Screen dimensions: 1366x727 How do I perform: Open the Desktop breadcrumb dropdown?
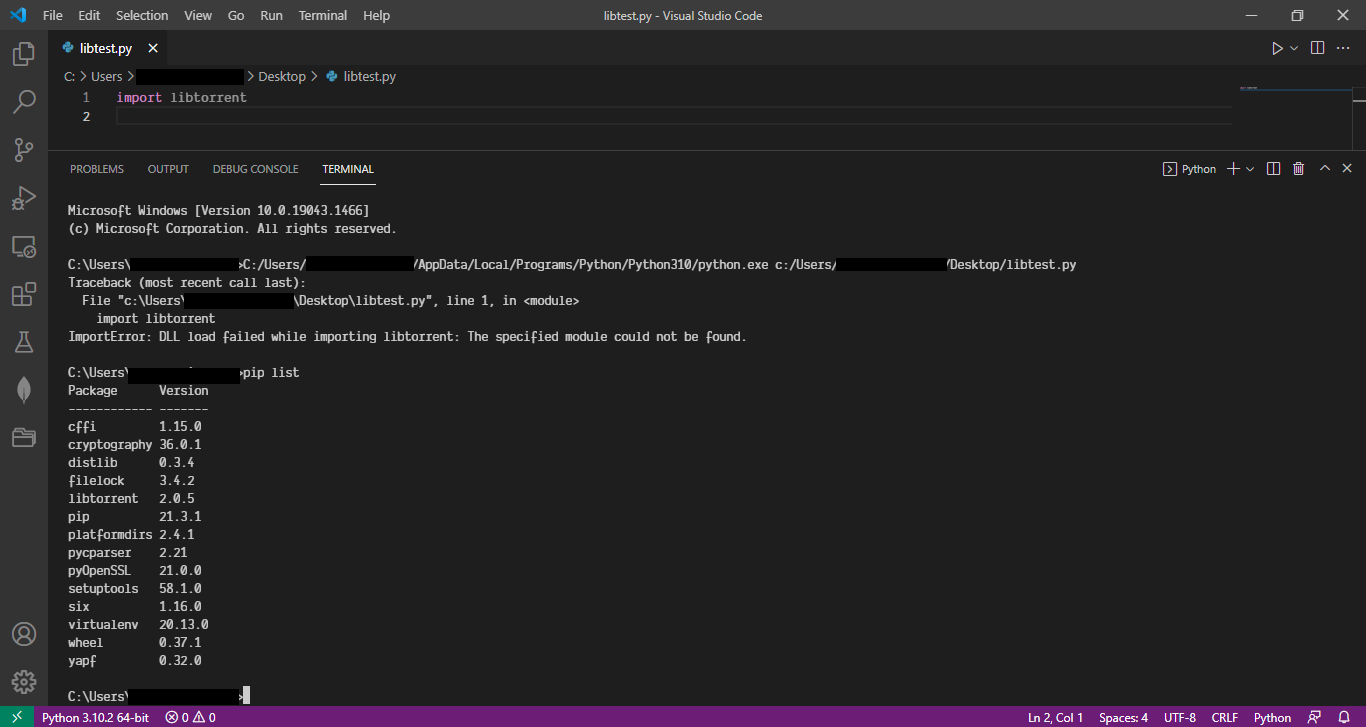tap(282, 75)
